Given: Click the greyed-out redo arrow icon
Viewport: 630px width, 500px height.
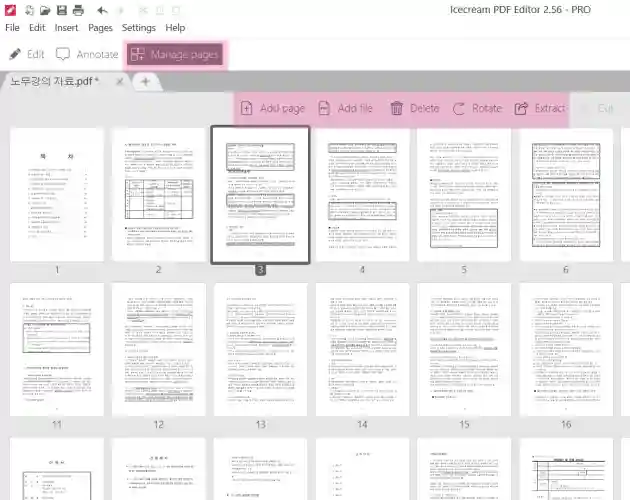Looking at the screenshot, I should pos(121,10).
